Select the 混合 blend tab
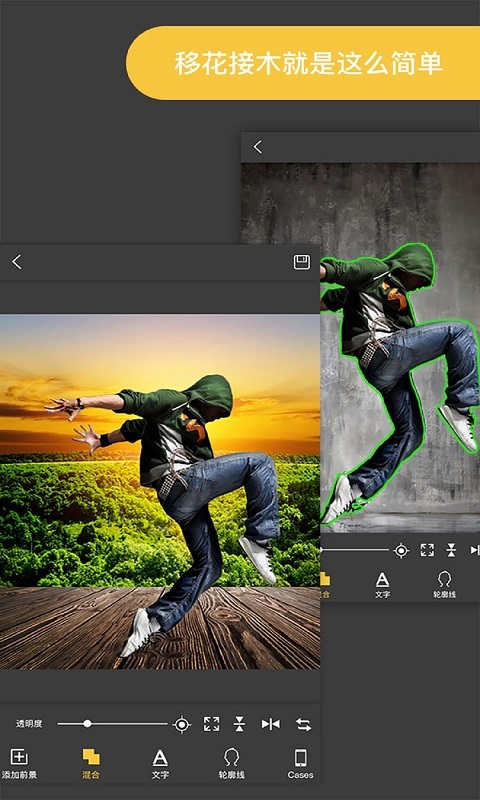 [91, 764]
